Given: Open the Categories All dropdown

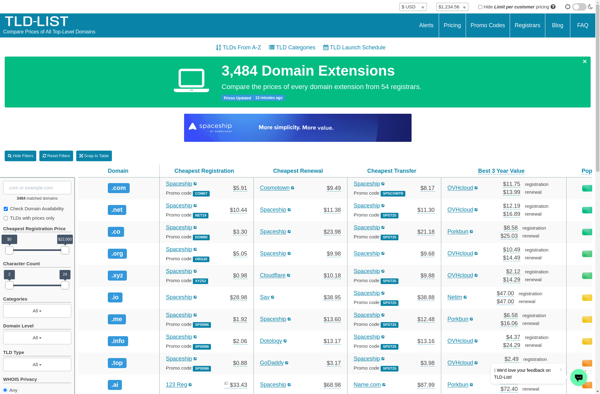Looking at the screenshot, I should 37,311.
